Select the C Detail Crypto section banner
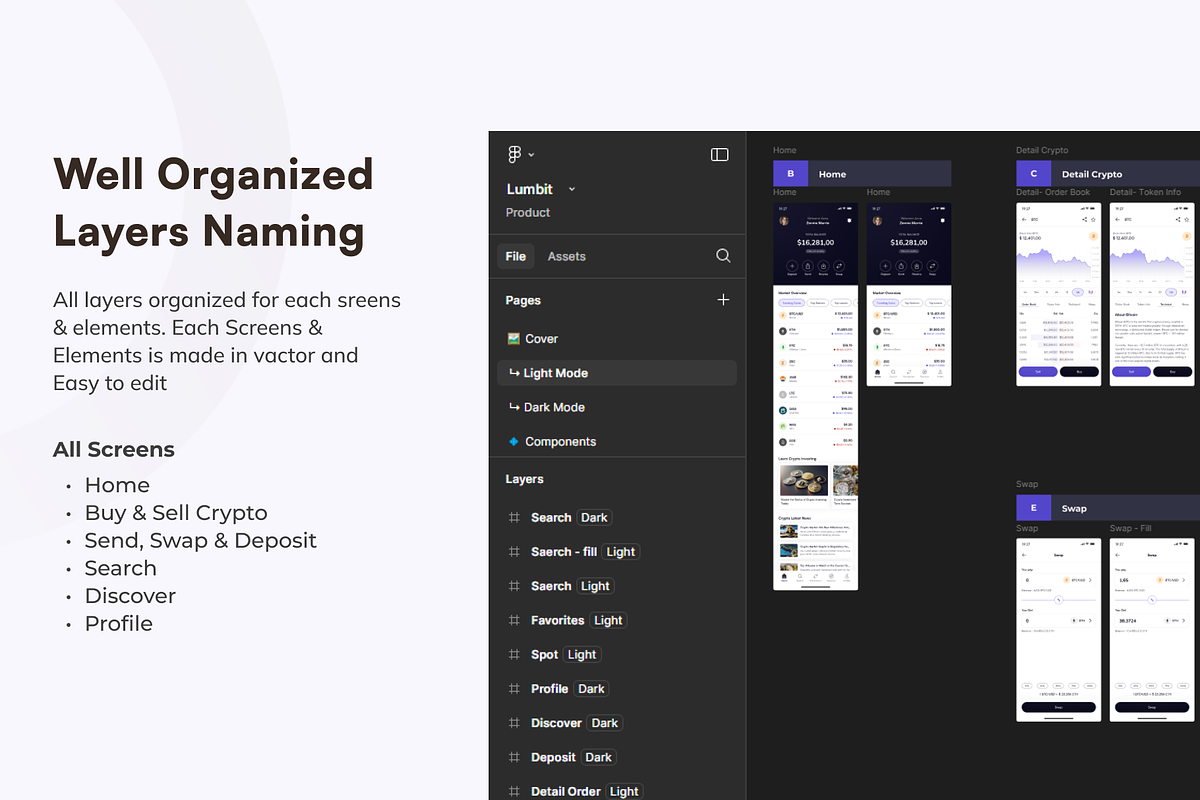Viewport: 1200px width, 800px height. tap(1108, 174)
